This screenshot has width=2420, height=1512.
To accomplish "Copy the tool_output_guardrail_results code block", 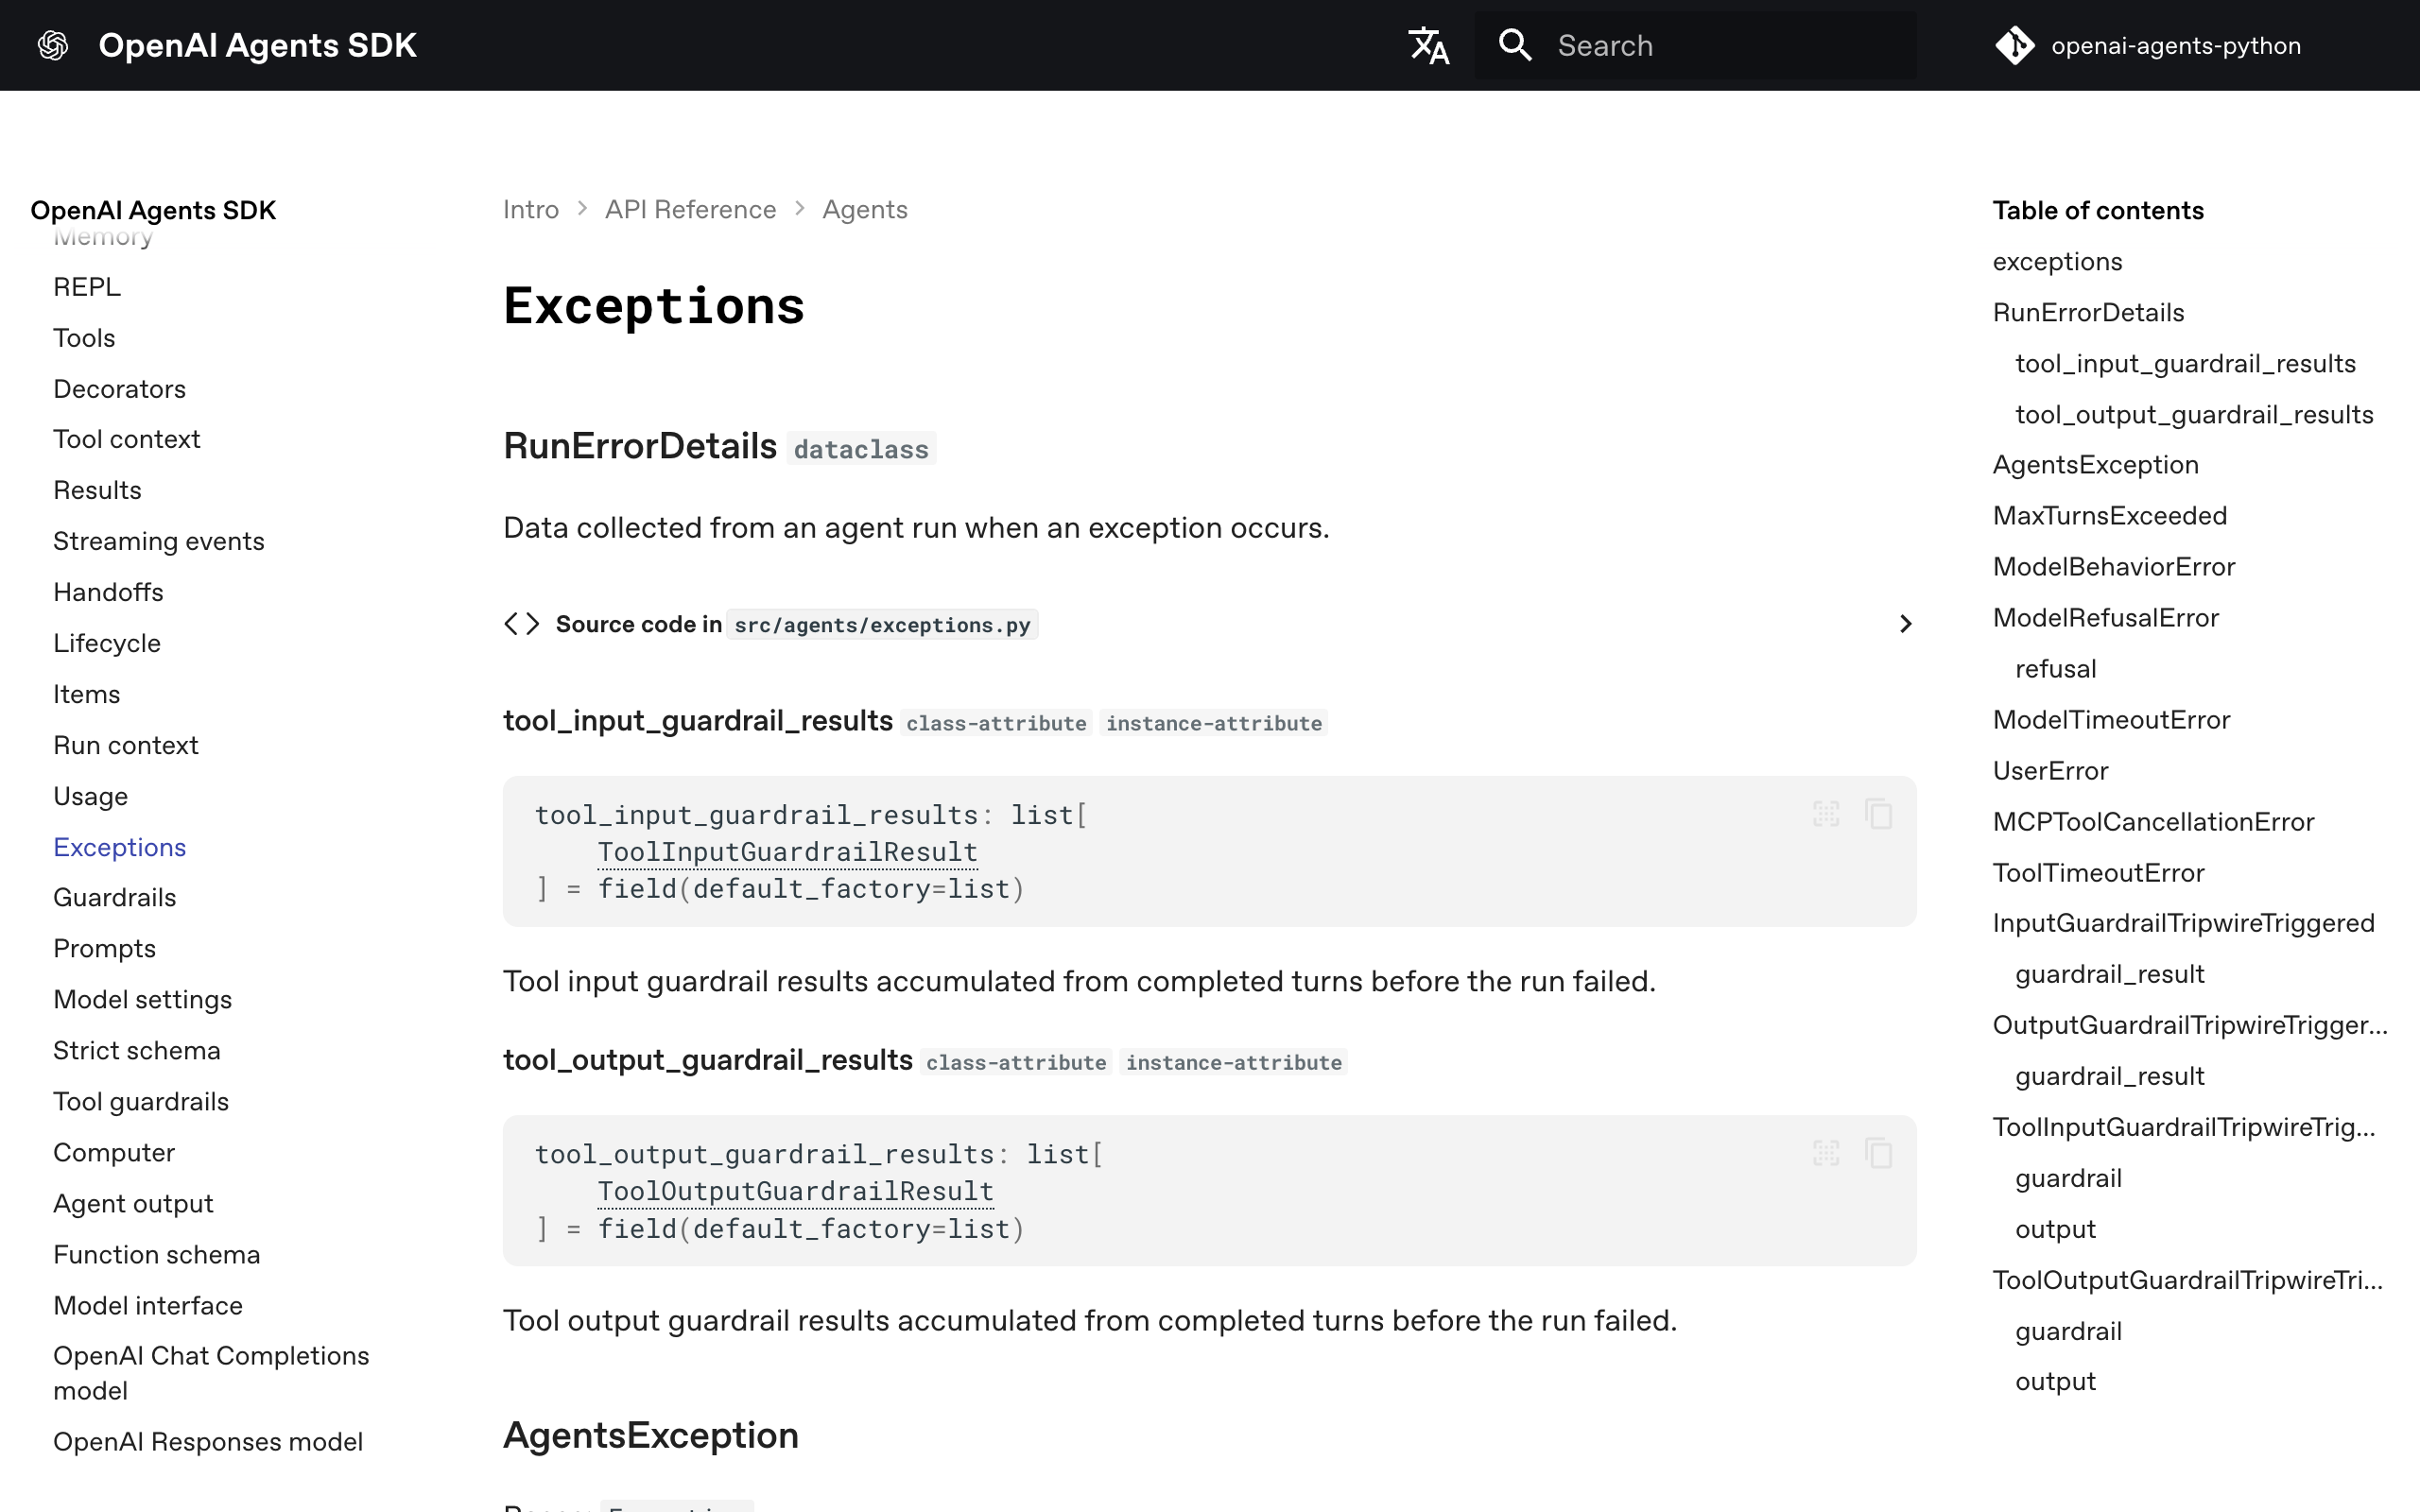I will click(x=1879, y=1153).
